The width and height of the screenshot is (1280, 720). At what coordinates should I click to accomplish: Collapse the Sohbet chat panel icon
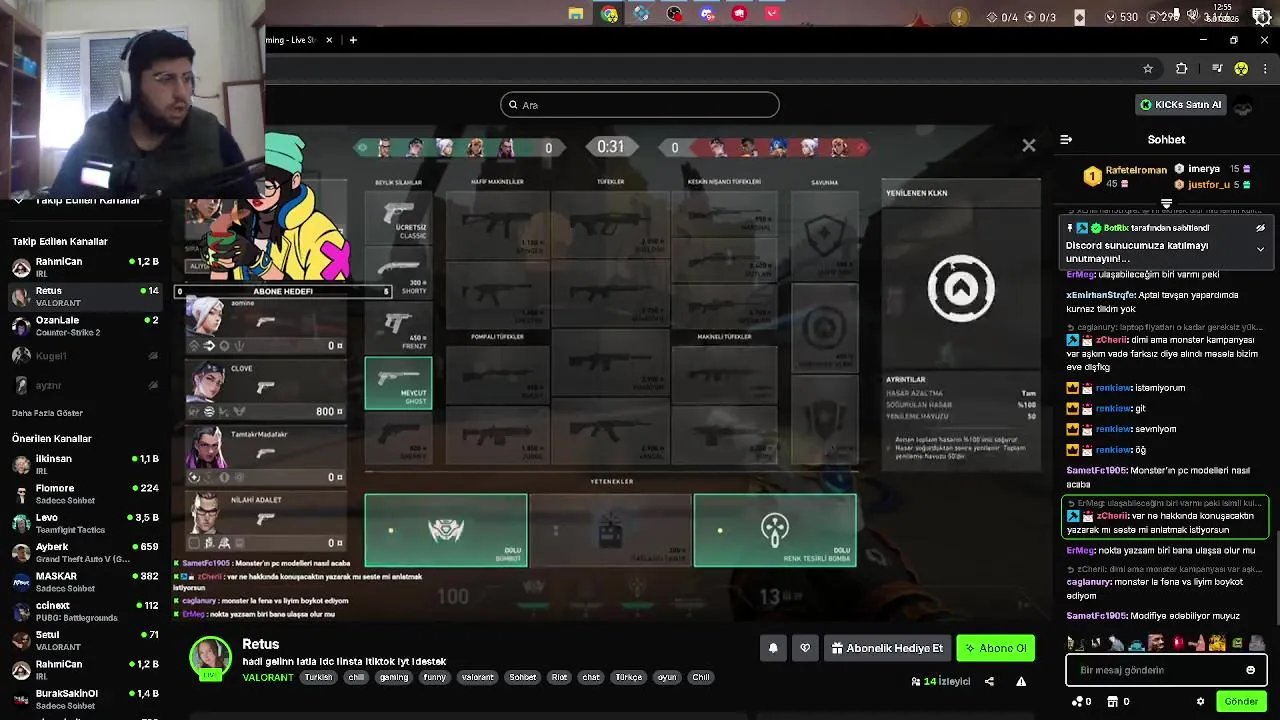(1066, 140)
